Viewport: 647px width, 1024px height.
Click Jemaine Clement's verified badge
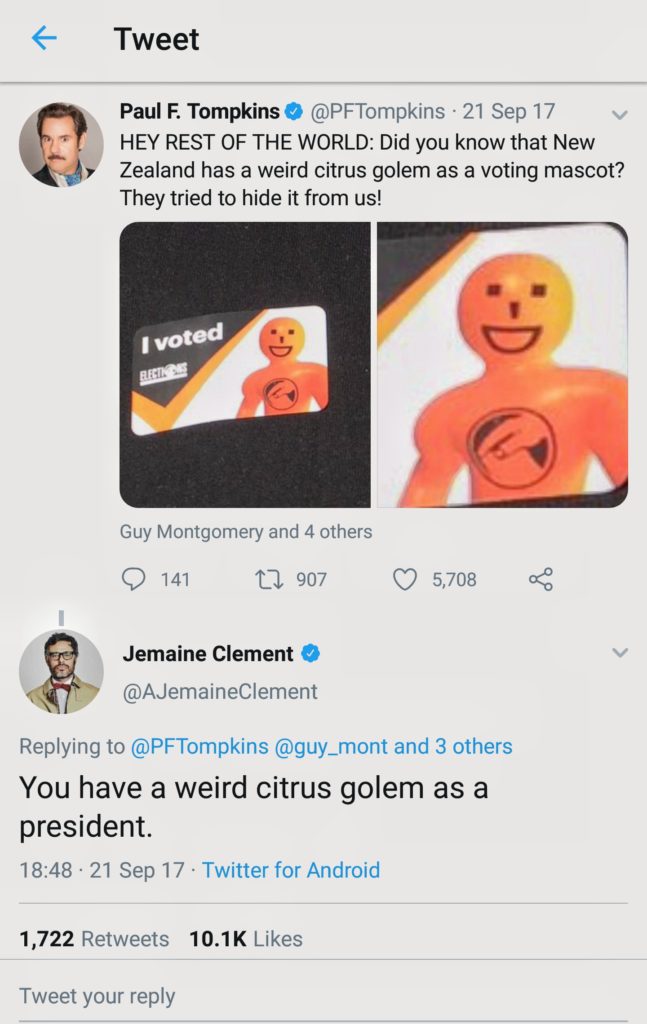(311, 653)
